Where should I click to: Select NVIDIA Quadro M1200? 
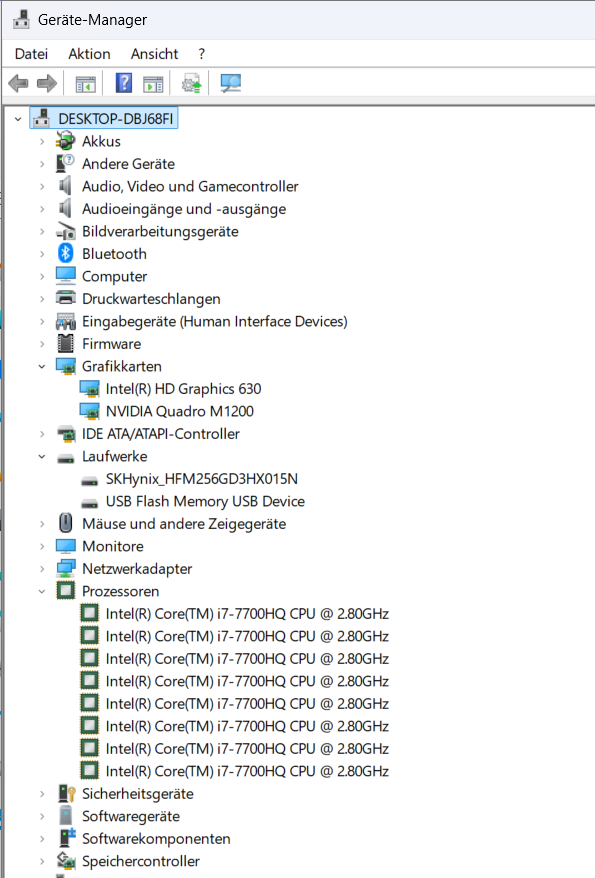tap(179, 411)
